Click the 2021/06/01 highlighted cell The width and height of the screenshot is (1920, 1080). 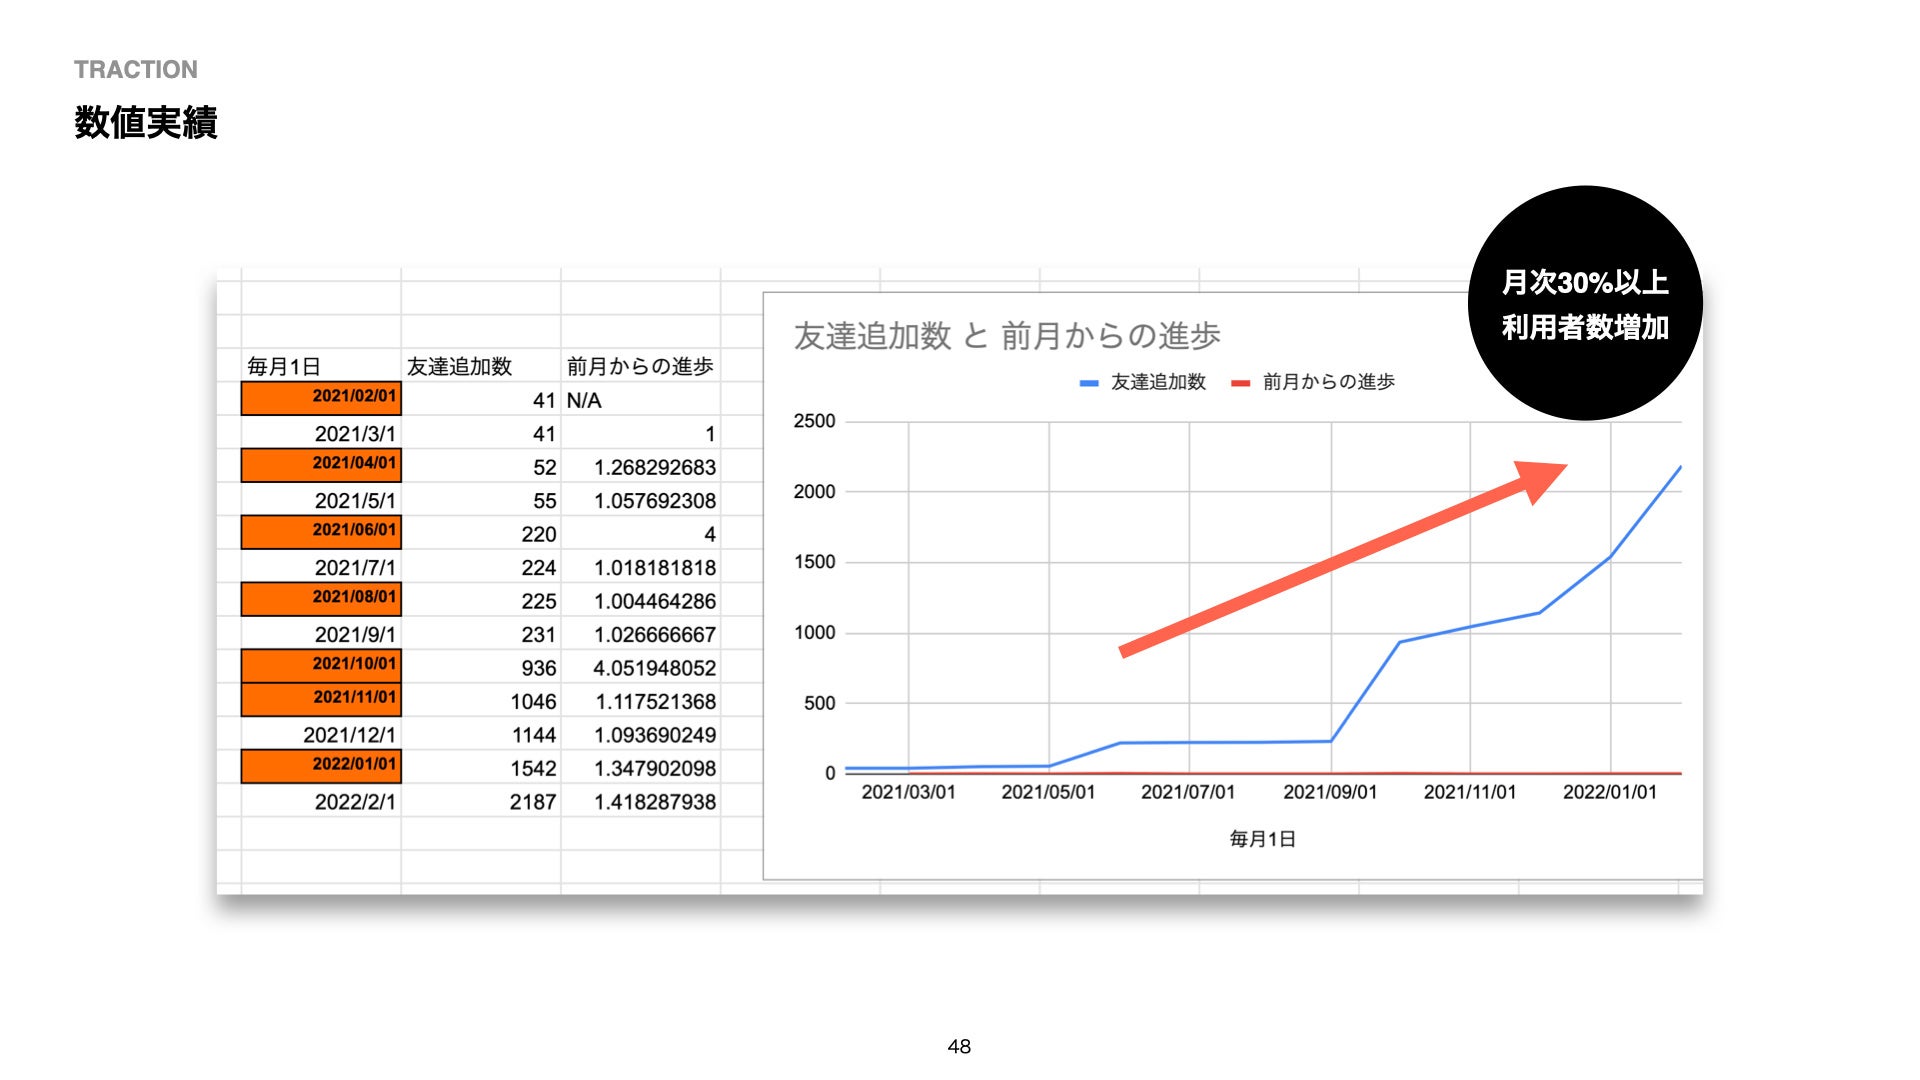pyautogui.click(x=321, y=532)
